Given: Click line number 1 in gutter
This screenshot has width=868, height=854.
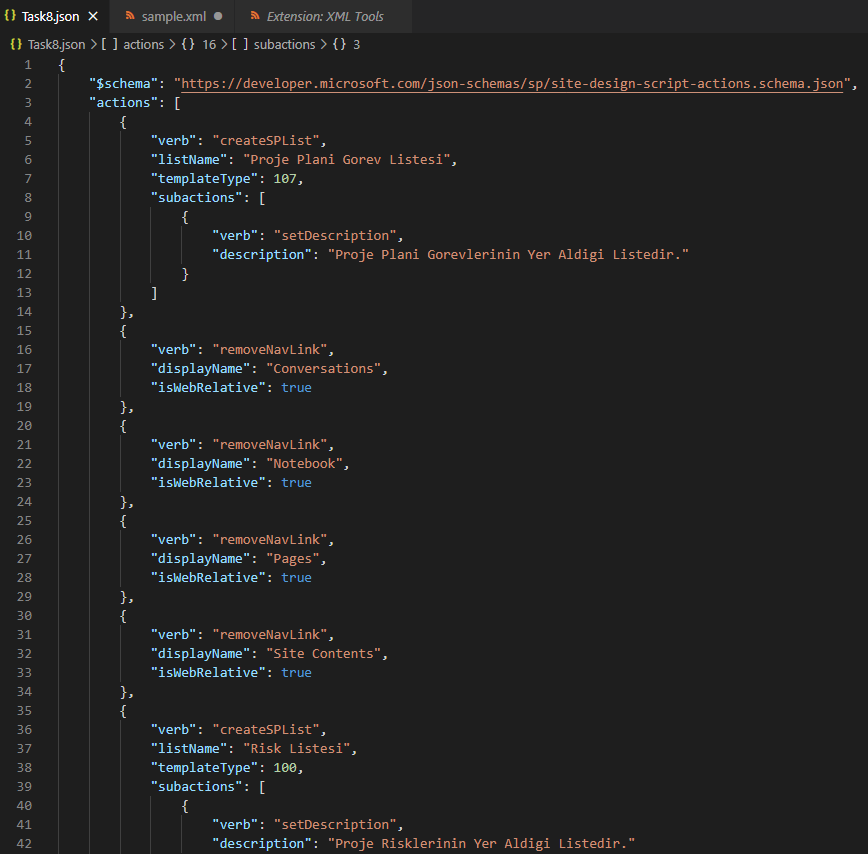Looking at the screenshot, I should point(28,65).
